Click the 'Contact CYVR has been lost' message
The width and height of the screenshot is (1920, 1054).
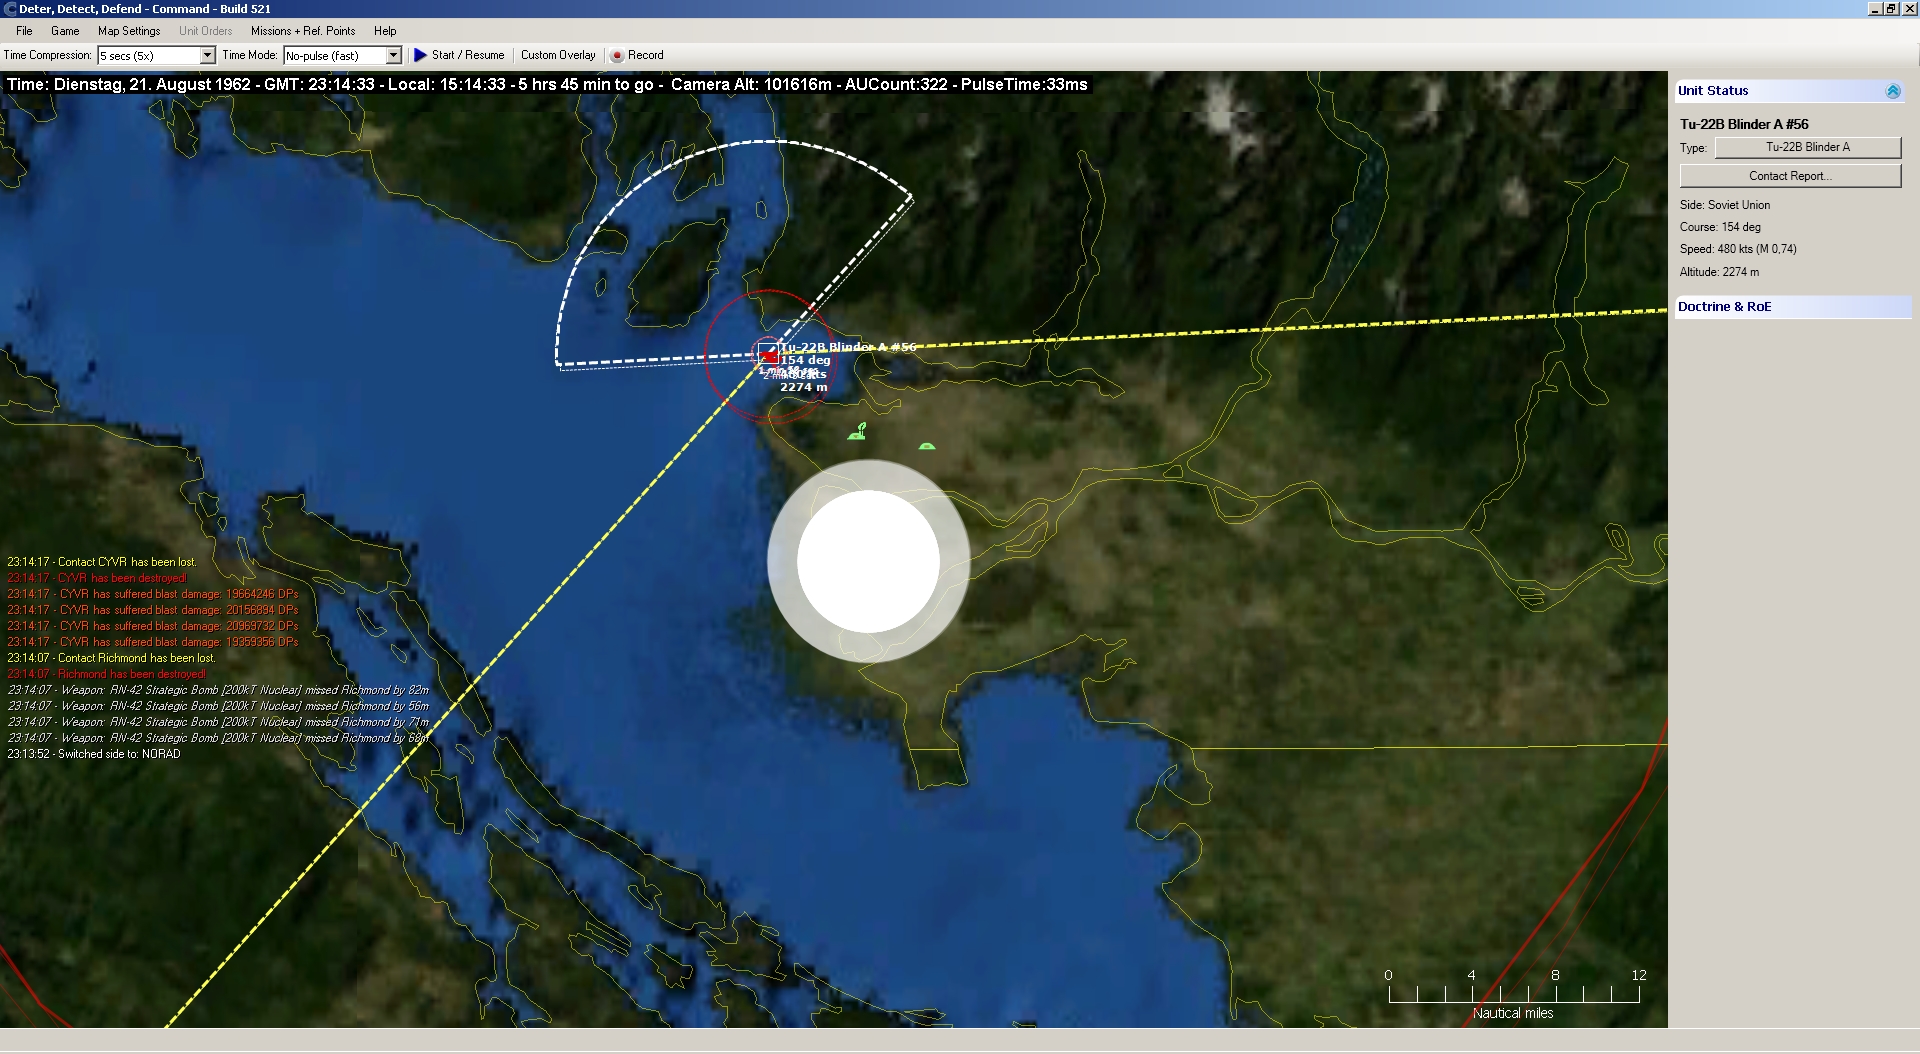[102, 562]
